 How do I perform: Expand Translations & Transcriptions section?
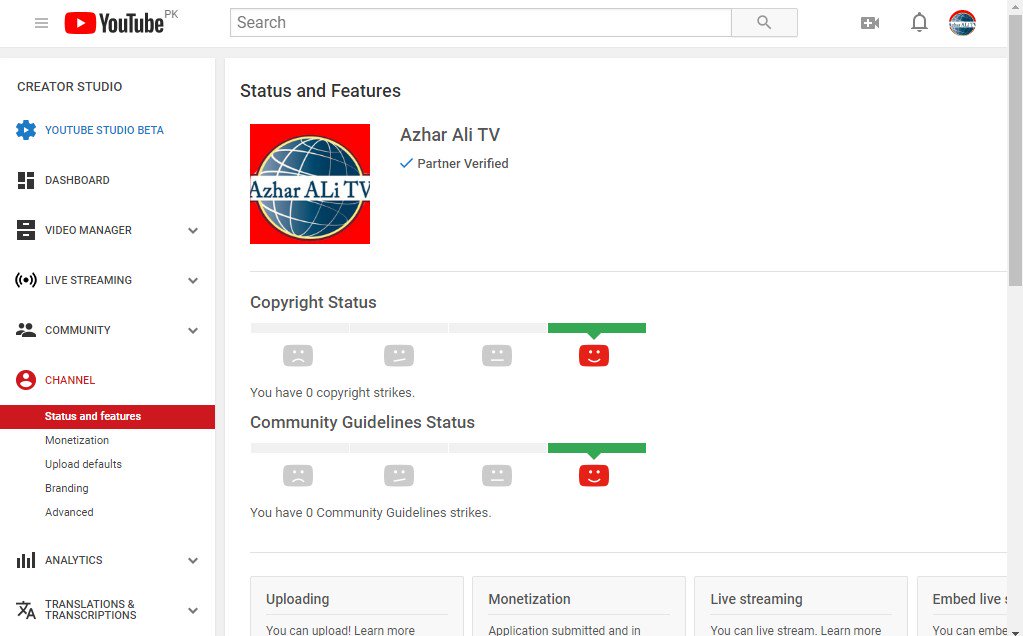193,611
